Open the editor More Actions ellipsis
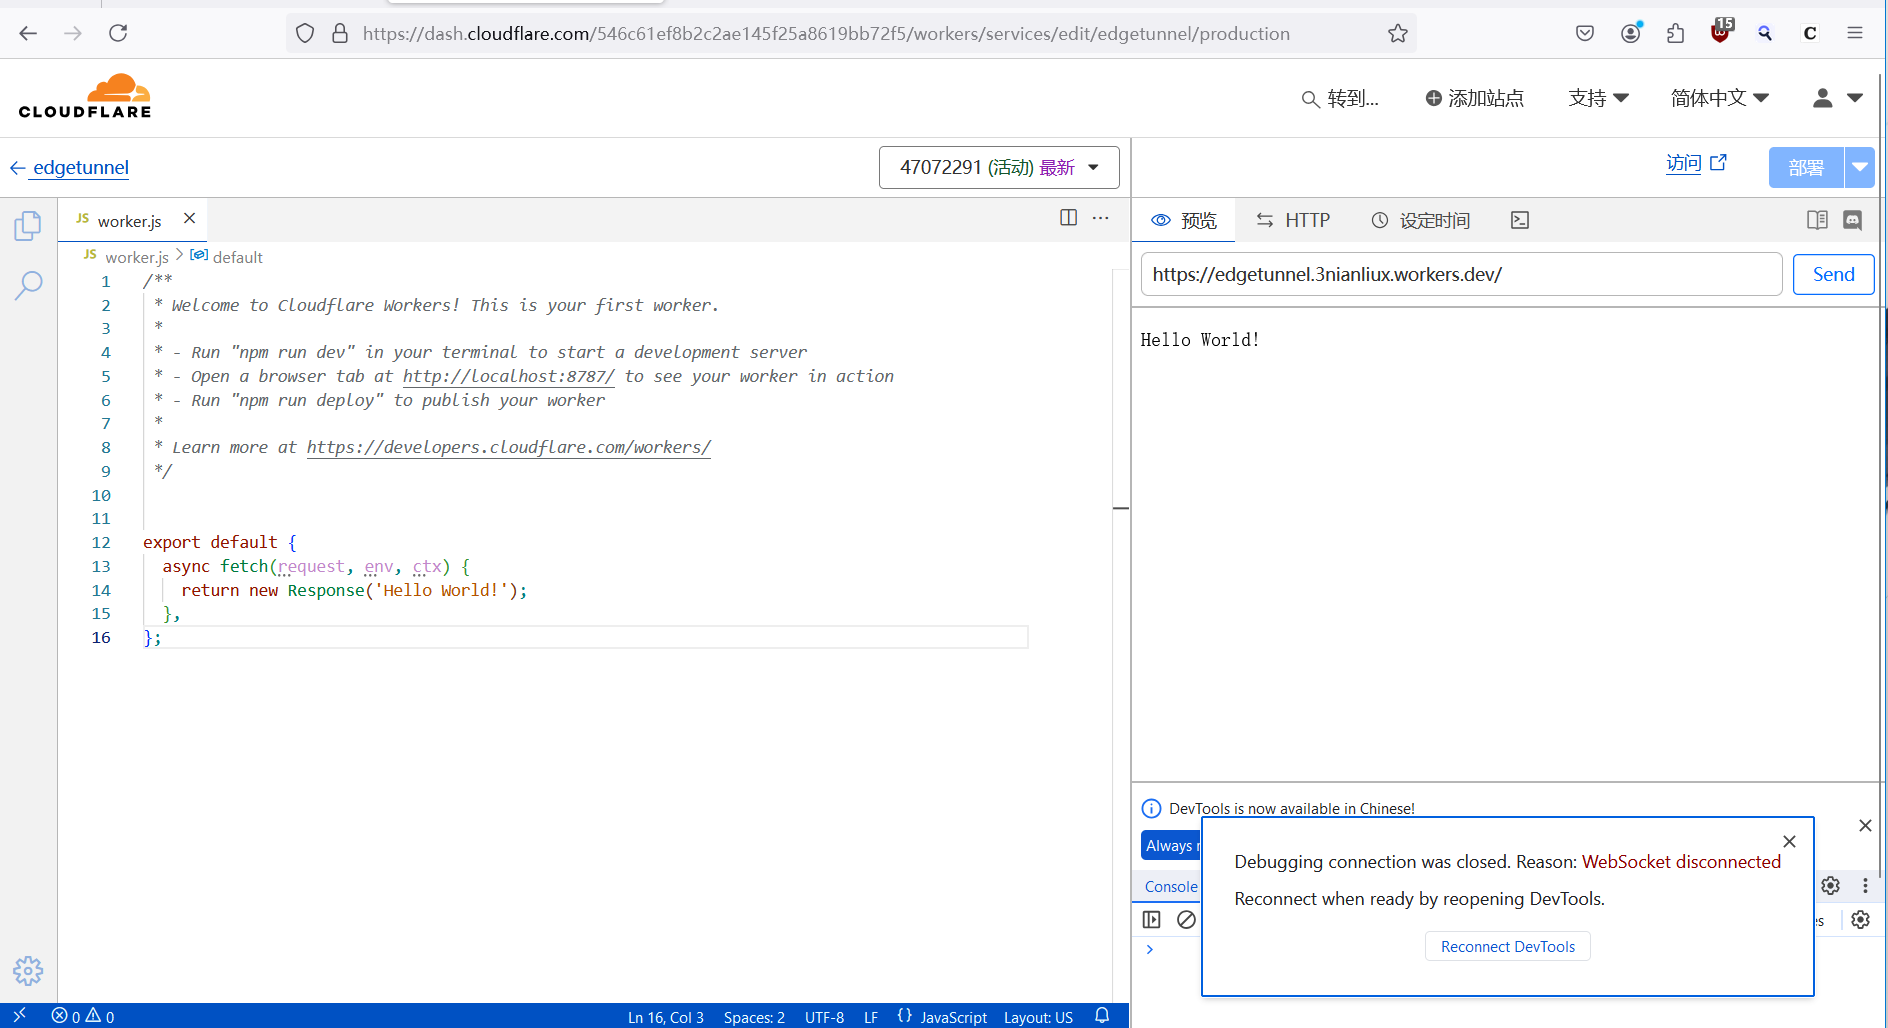 coord(1101,218)
